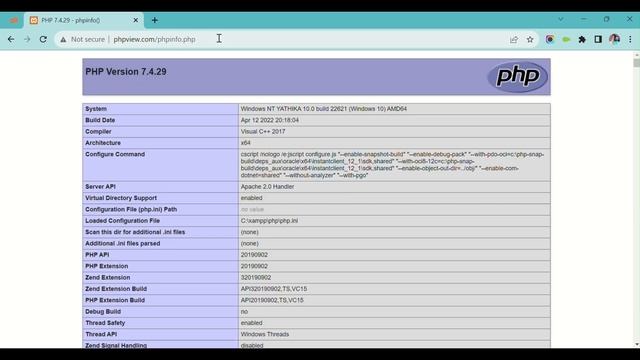
Task: Open Chrome's three-dot menu
Action: (630, 40)
